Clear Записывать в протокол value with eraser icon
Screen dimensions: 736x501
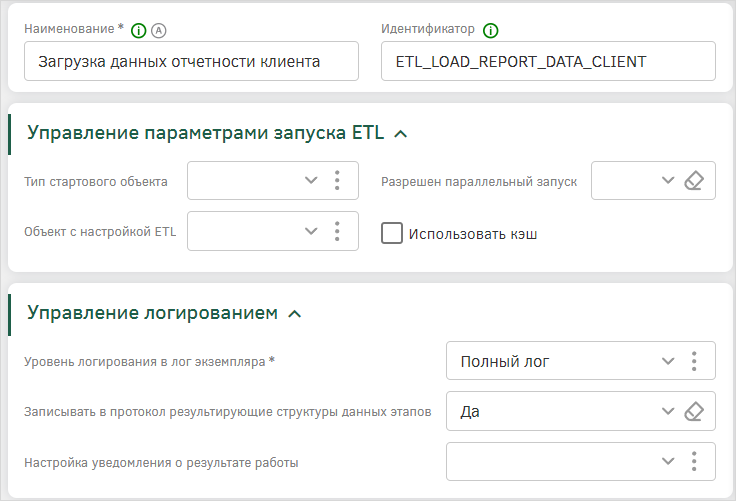pos(694,412)
